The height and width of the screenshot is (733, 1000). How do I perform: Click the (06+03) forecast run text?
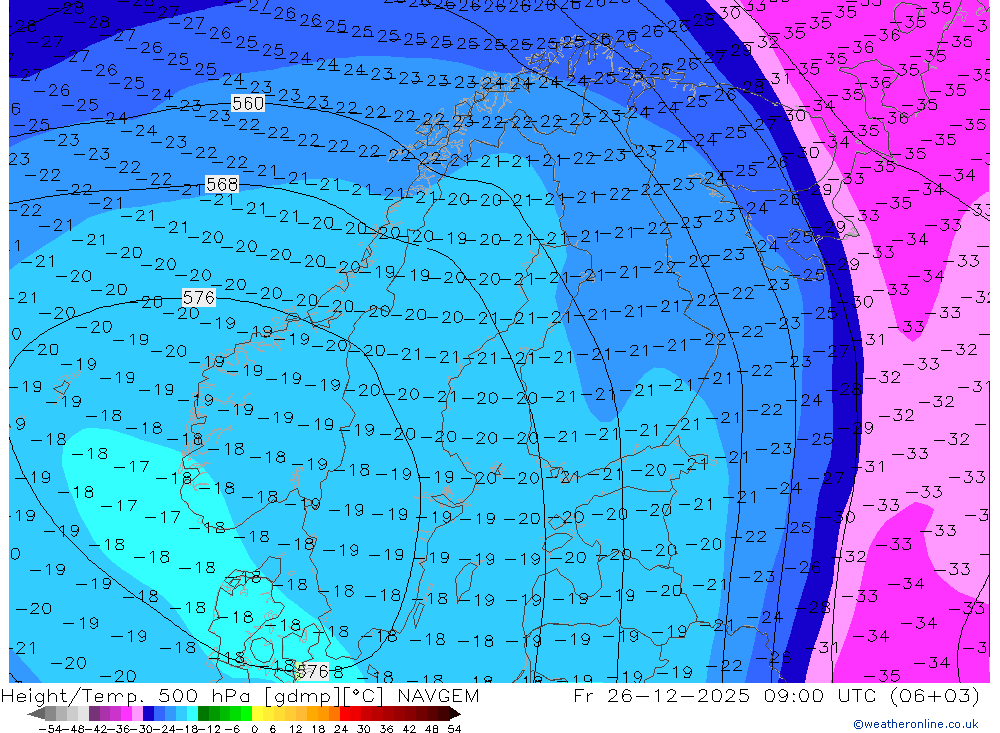[934, 695]
